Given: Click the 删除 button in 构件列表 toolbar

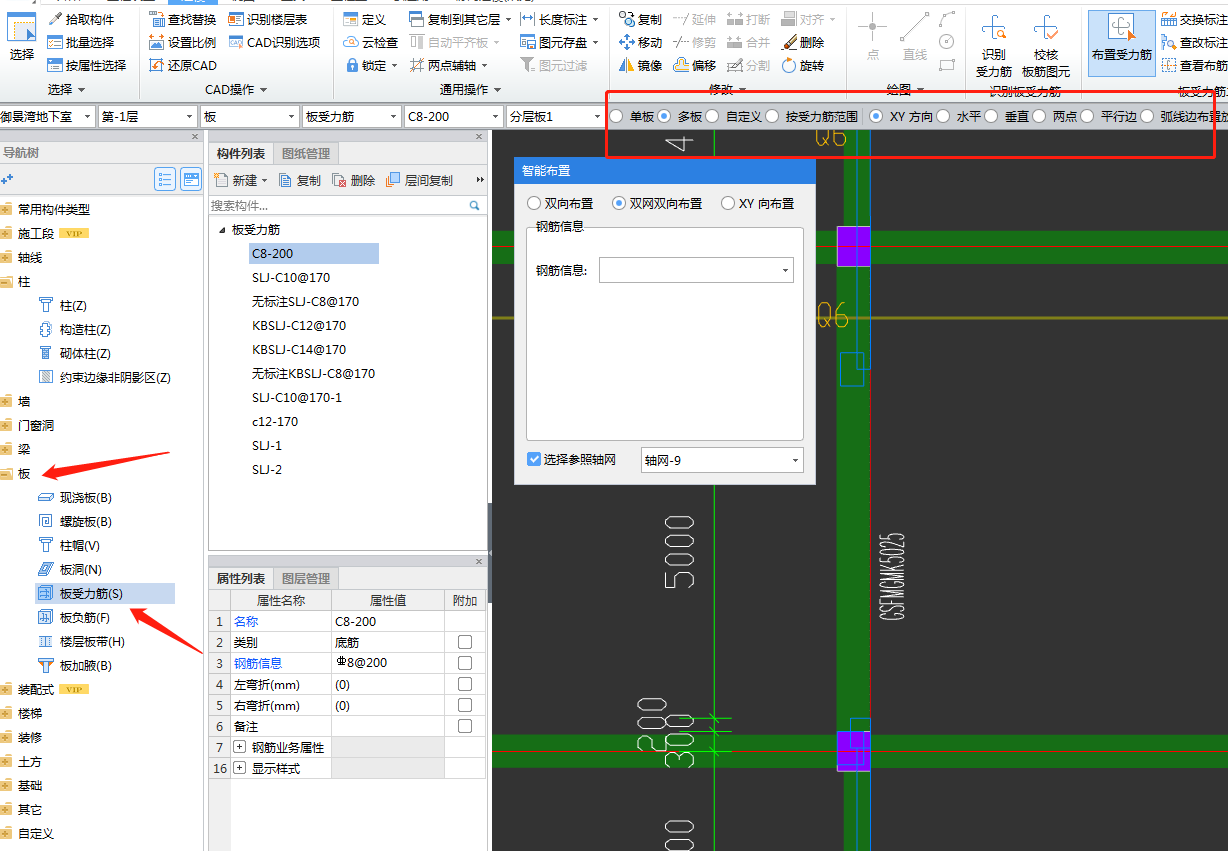Looking at the screenshot, I should click(x=354, y=180).
